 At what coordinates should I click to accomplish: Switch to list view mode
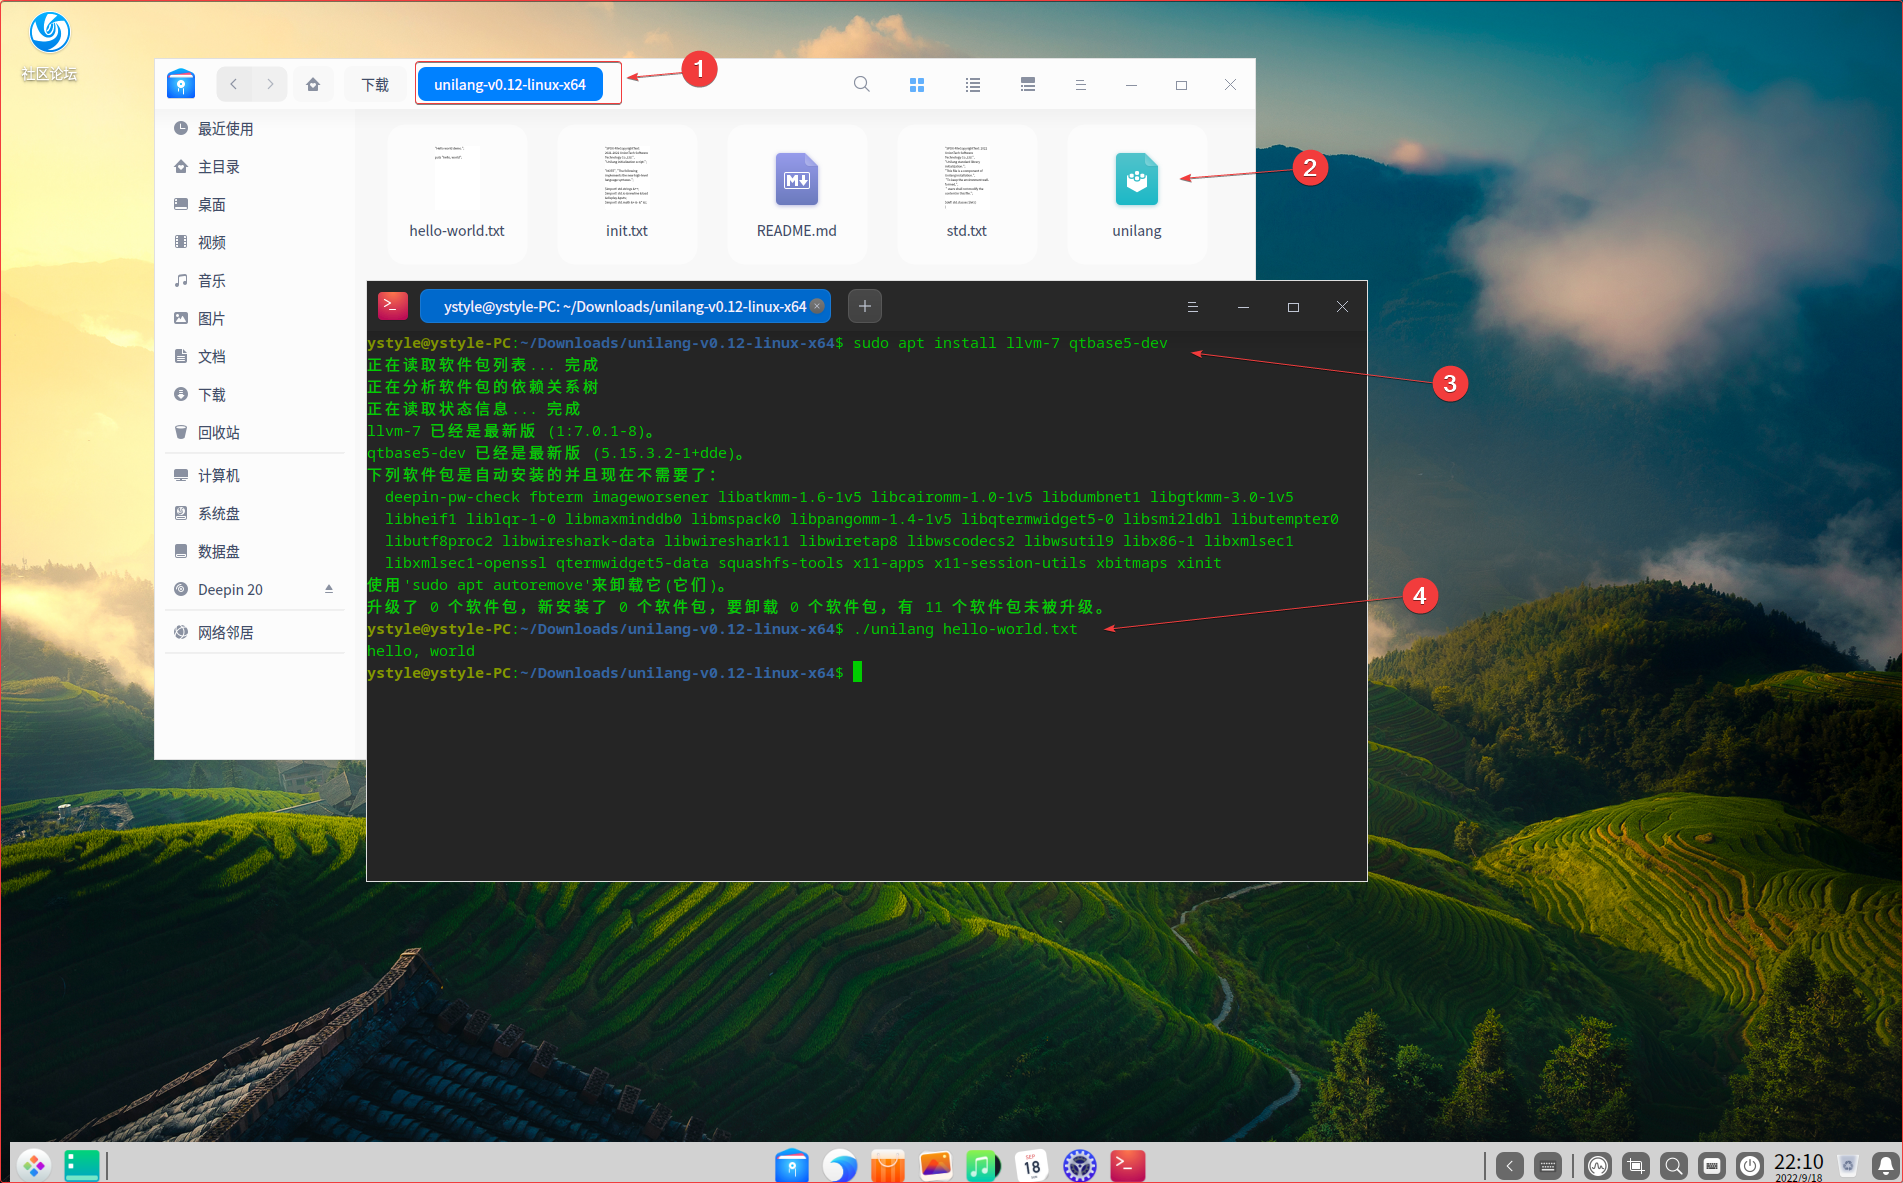click(972, 85)
